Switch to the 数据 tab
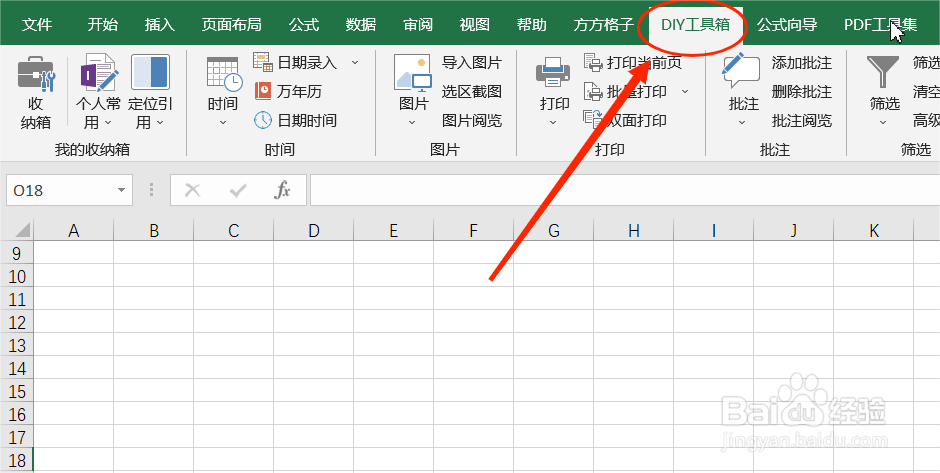The width and height of the screenshot is (940, 473). pyautogui.click(x=361, y=25)
